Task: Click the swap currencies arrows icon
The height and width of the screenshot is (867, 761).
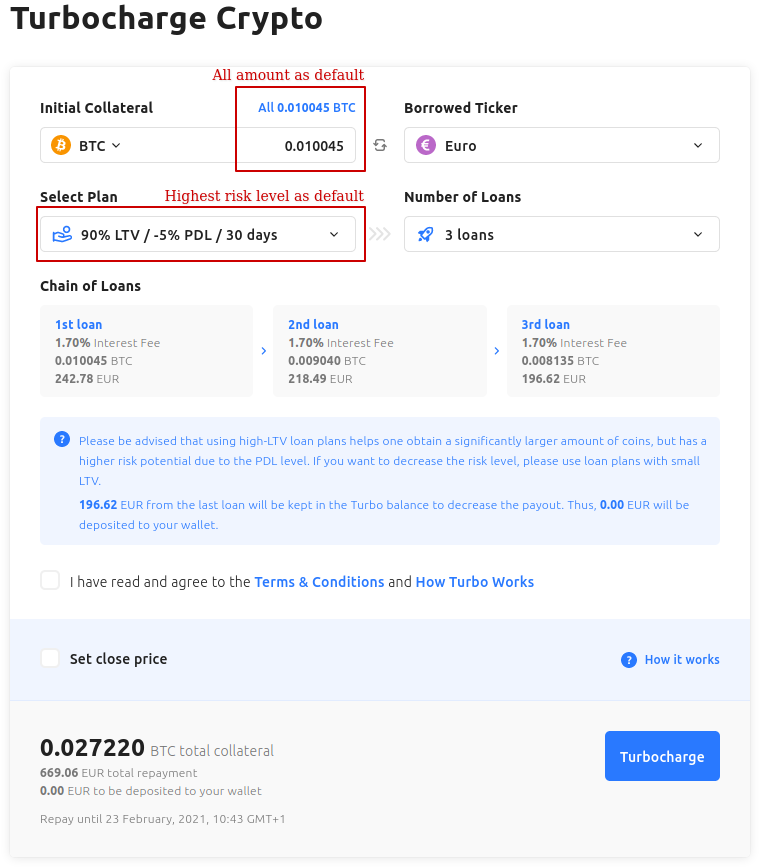Action: tap(380, 146)
